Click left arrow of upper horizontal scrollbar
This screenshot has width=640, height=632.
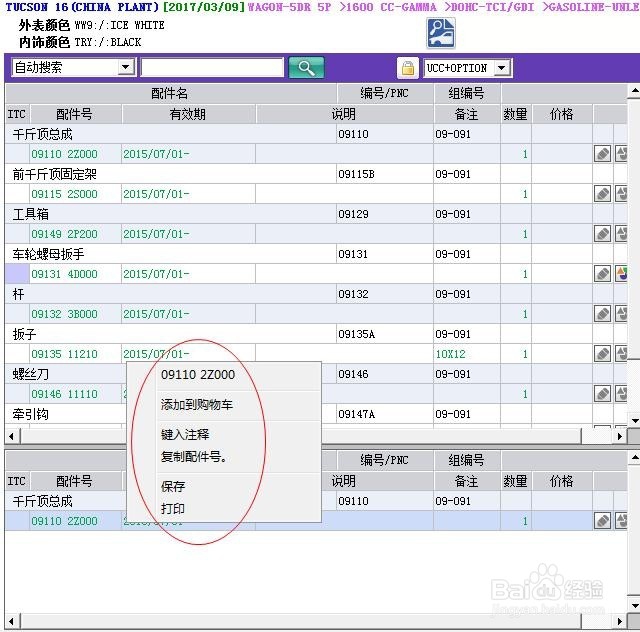click(x=11, y=436)
